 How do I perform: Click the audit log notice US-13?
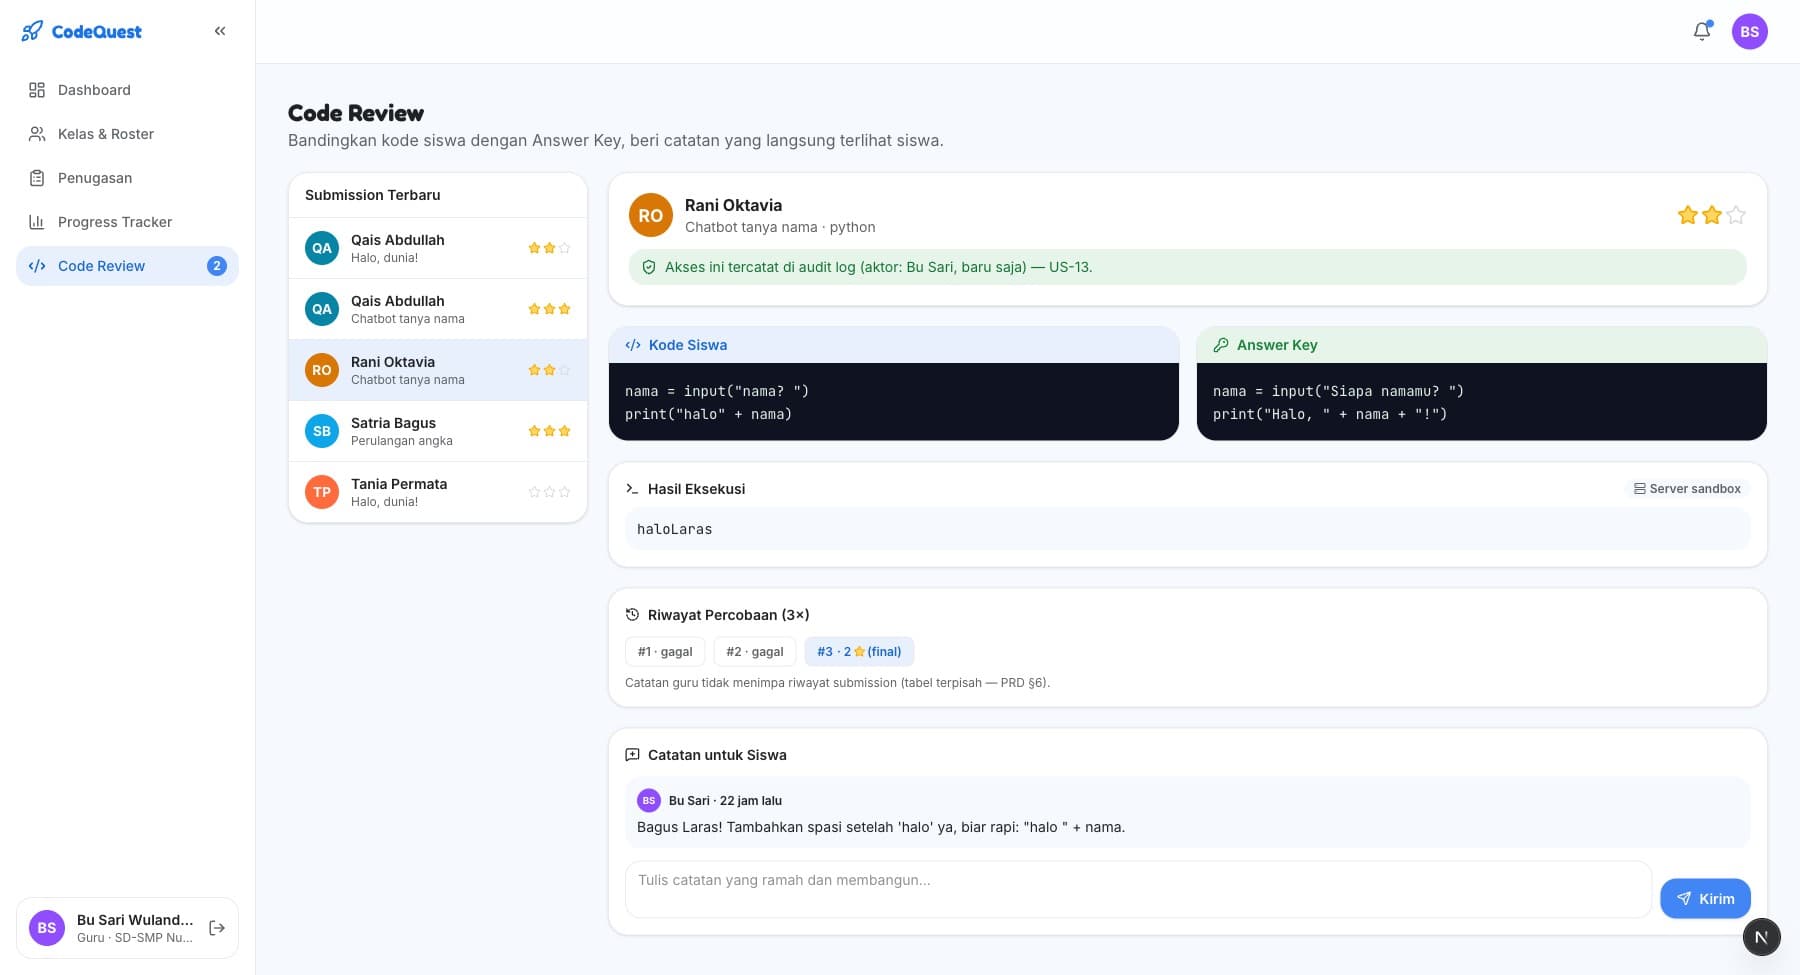(x=1188, y=267)
